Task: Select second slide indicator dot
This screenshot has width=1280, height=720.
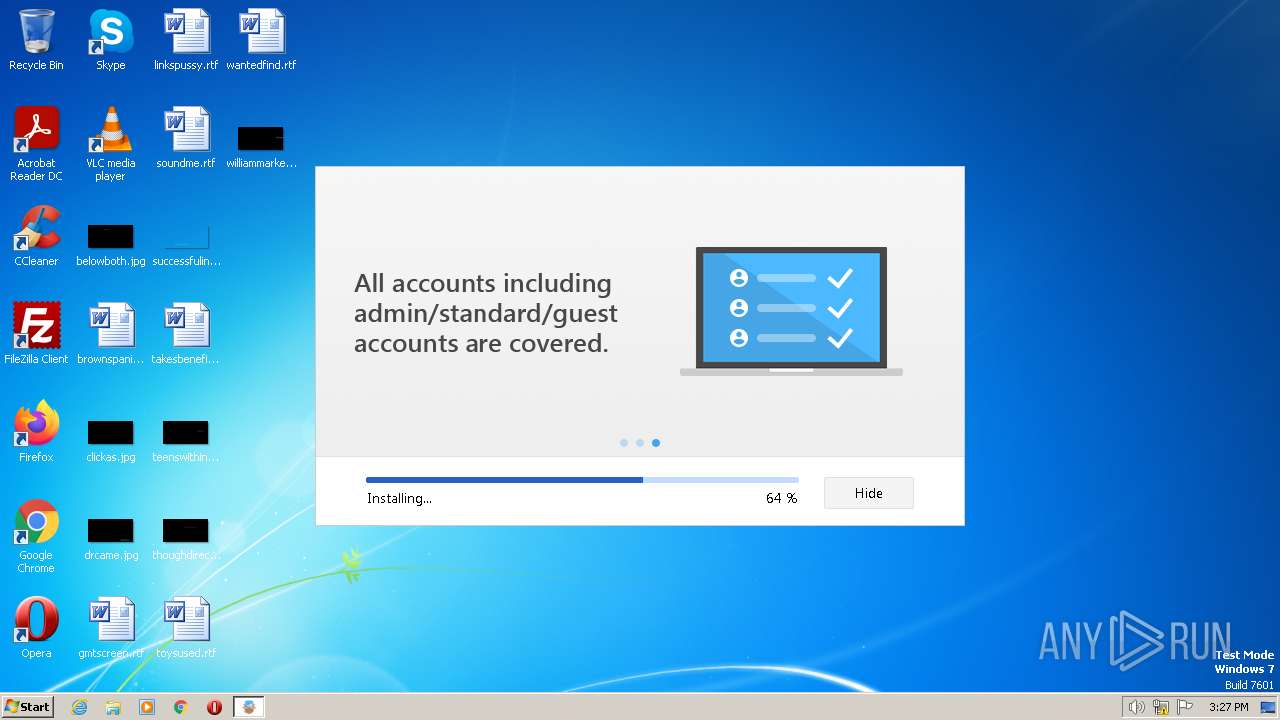Action: click(640, 442)
